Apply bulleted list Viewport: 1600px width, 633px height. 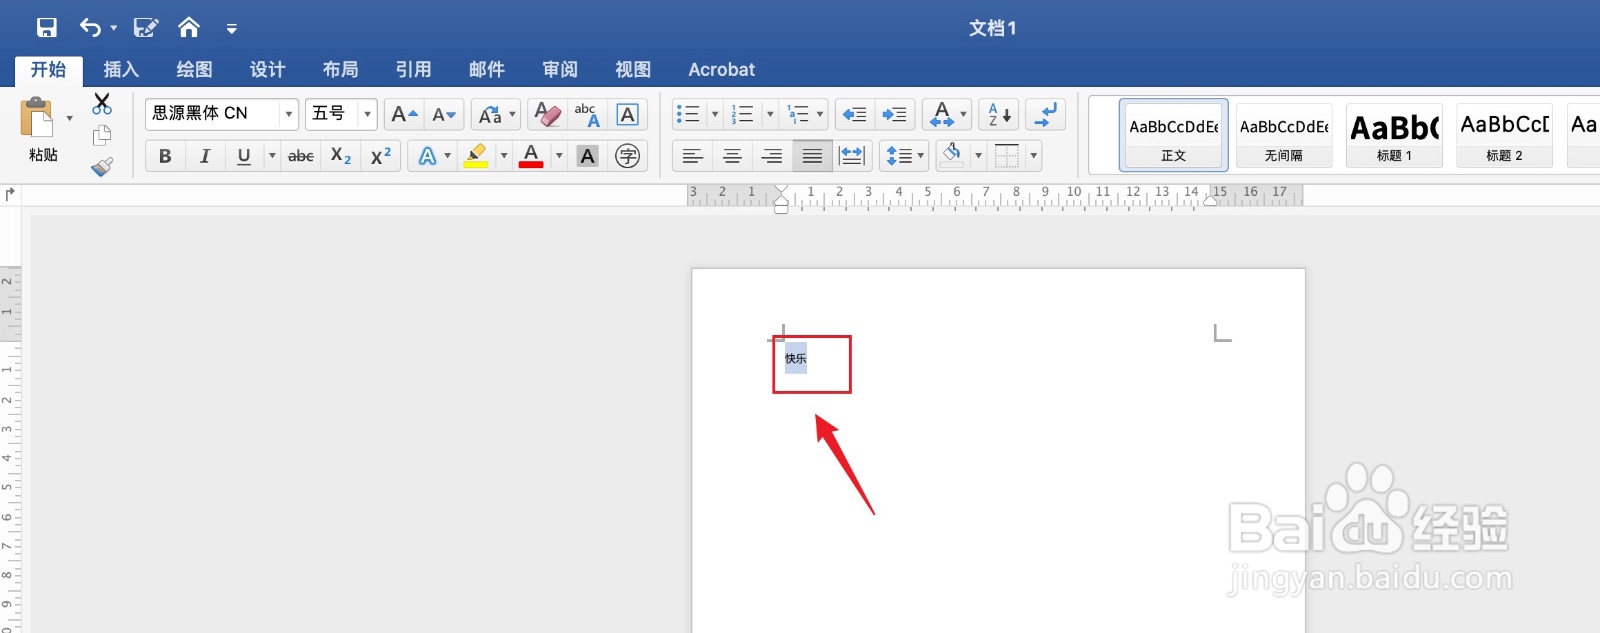pos(688,114)
